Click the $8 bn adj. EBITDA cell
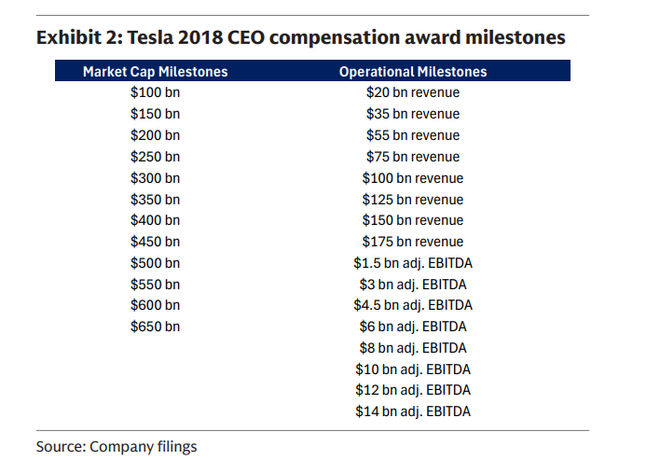 [413, 348]
